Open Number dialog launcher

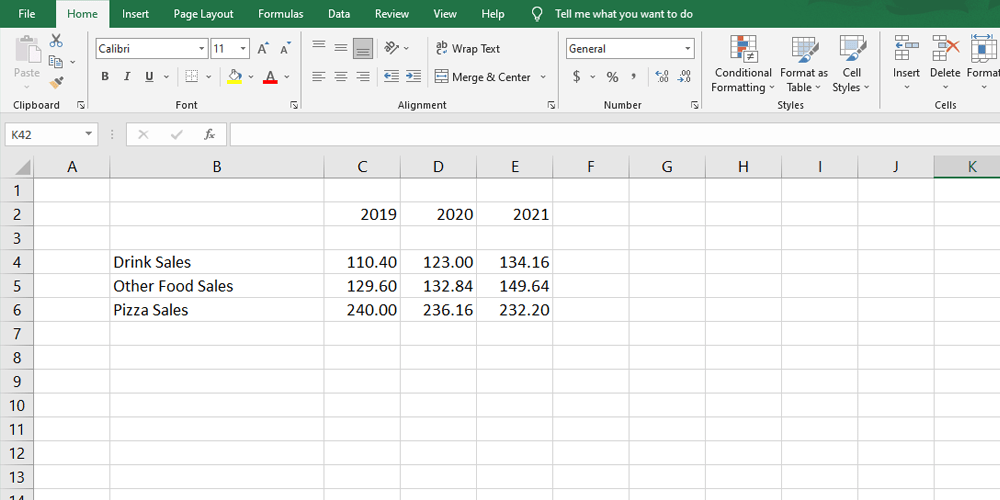pos(695,105)
